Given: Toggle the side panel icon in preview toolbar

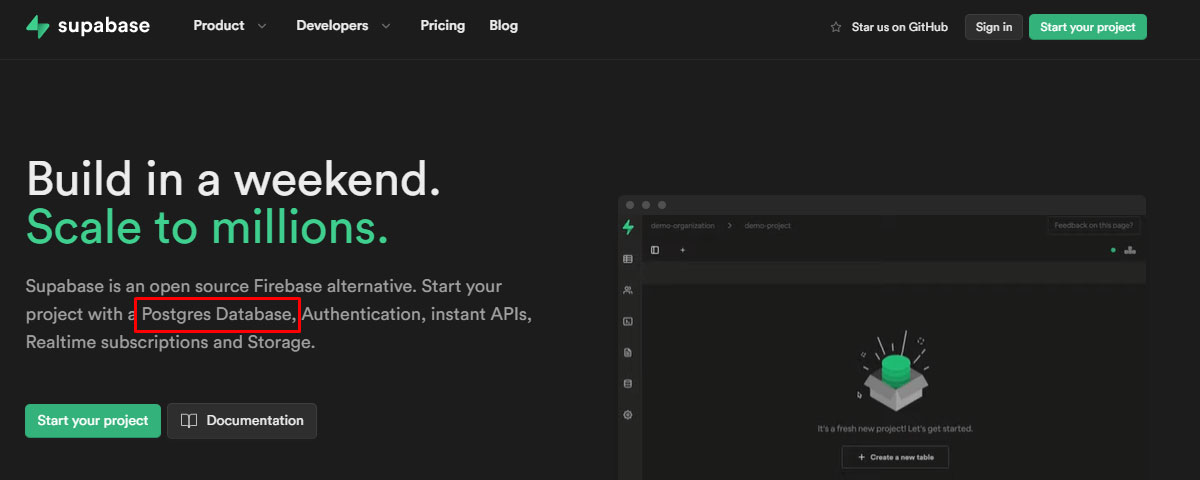Looking at the screenshot, I should (655, 250).
